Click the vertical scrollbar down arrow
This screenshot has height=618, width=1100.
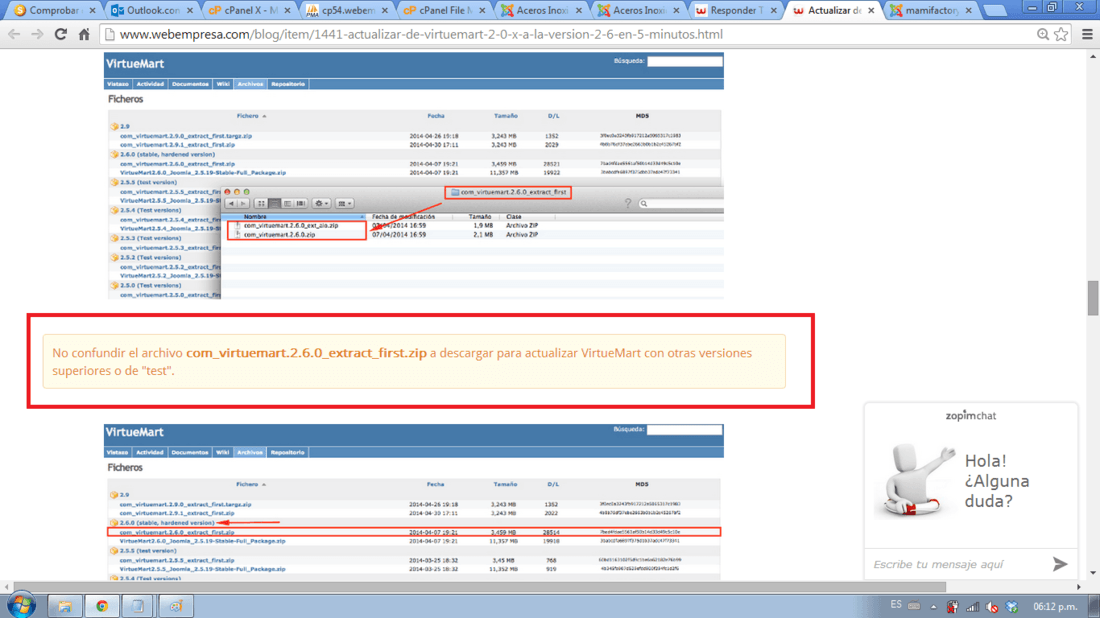(1093, 573)
